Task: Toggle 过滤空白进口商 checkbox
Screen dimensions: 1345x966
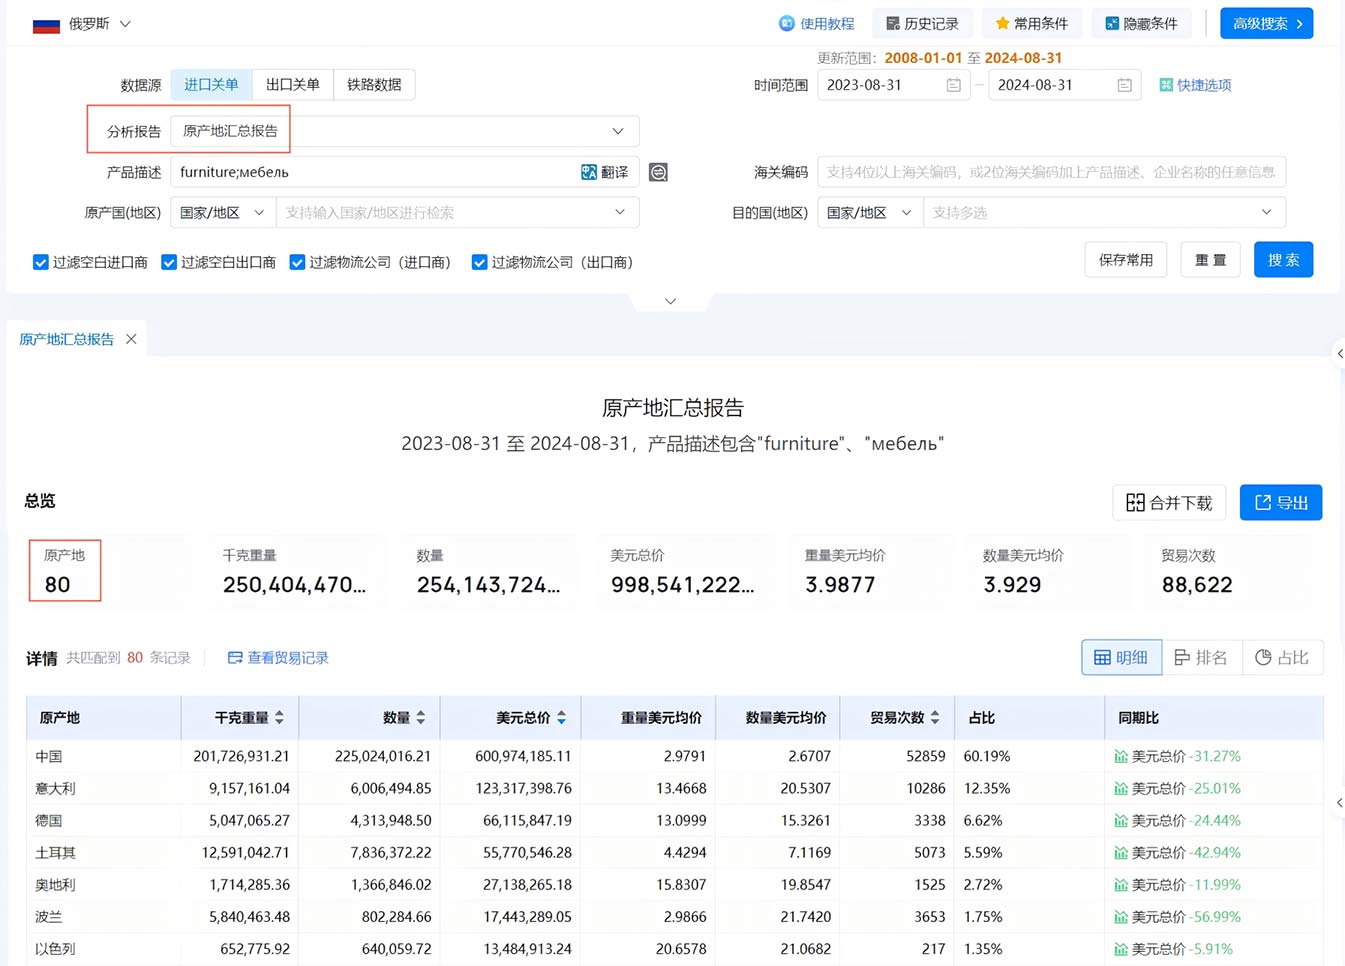Action: 41,263
